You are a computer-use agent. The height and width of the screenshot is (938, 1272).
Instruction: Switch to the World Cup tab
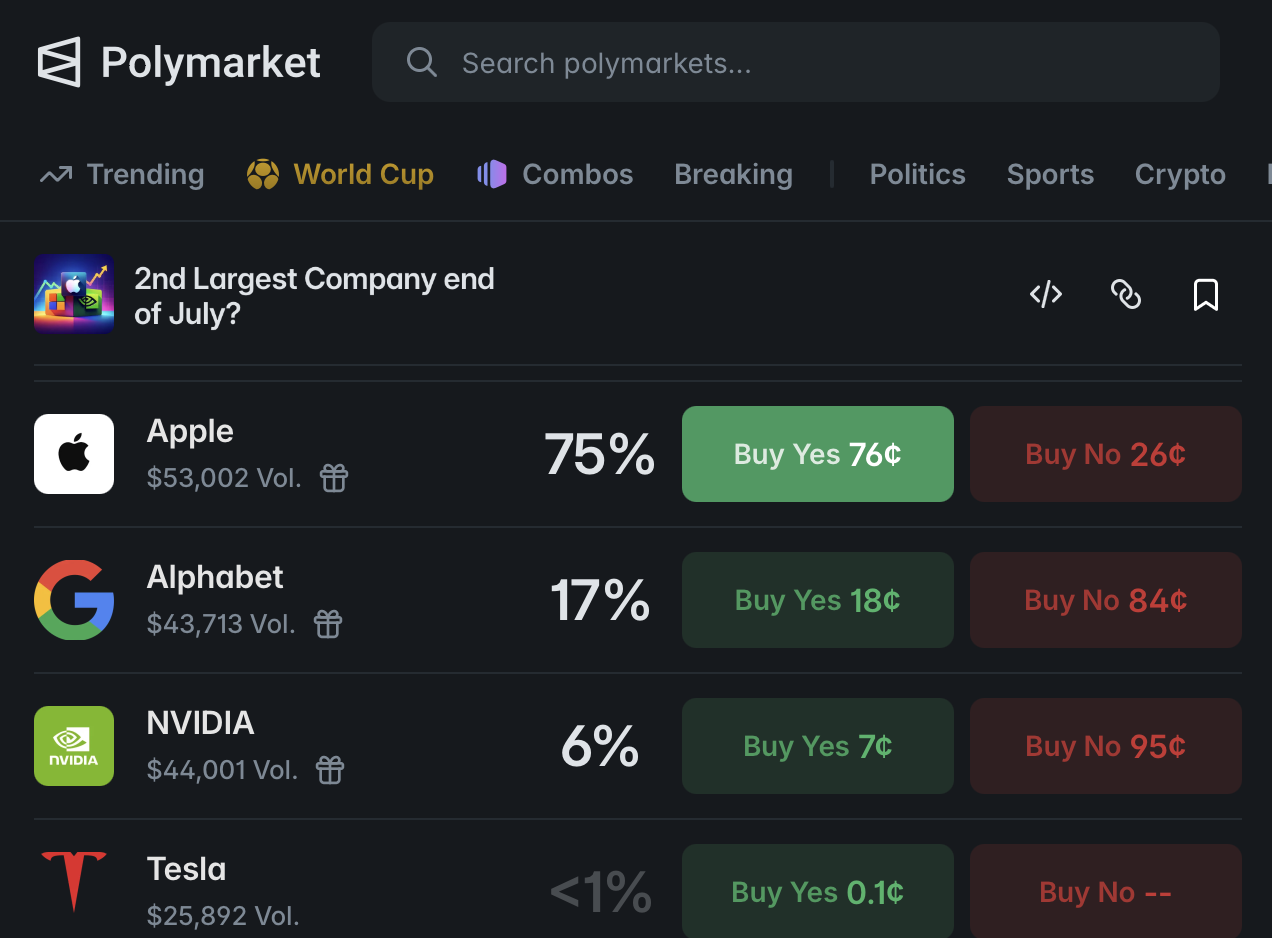click(340, 174)
